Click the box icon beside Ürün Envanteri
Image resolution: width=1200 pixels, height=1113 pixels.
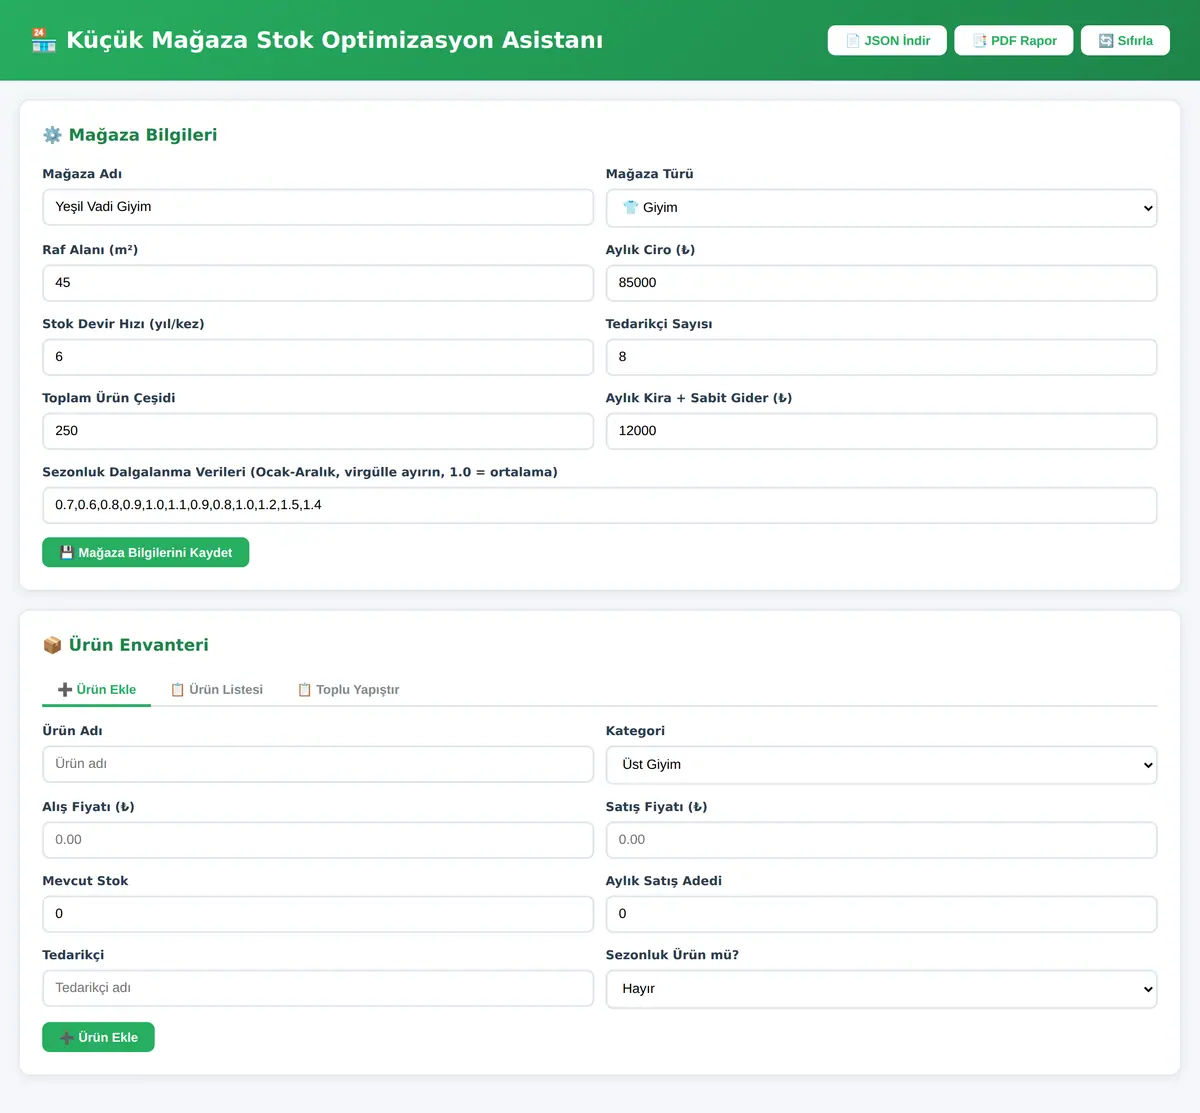52,645
